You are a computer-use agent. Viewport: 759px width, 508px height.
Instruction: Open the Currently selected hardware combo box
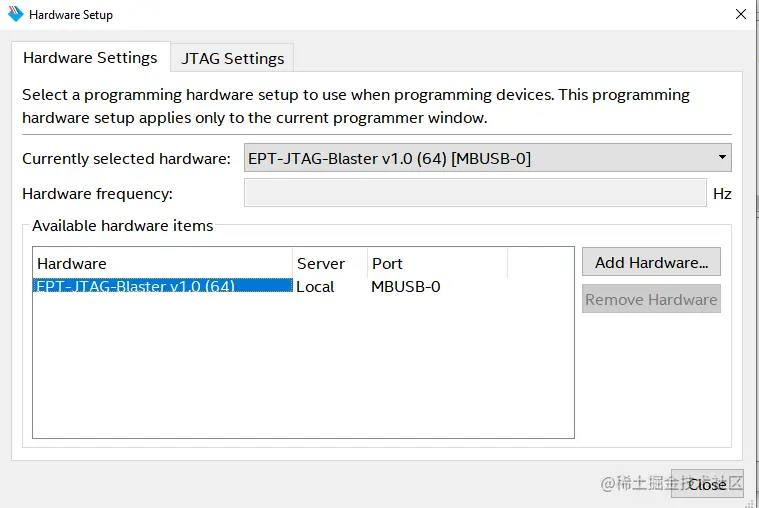[487, 158]
